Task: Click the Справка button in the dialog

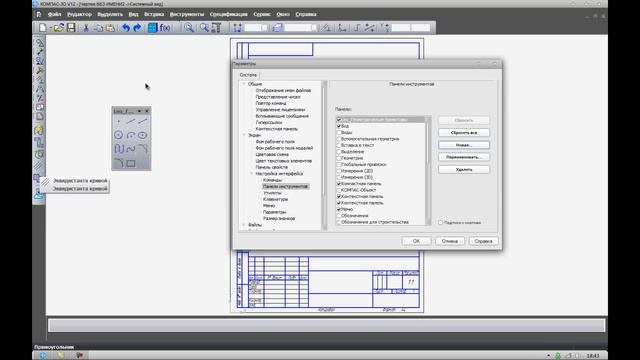Action: point(483,241)
